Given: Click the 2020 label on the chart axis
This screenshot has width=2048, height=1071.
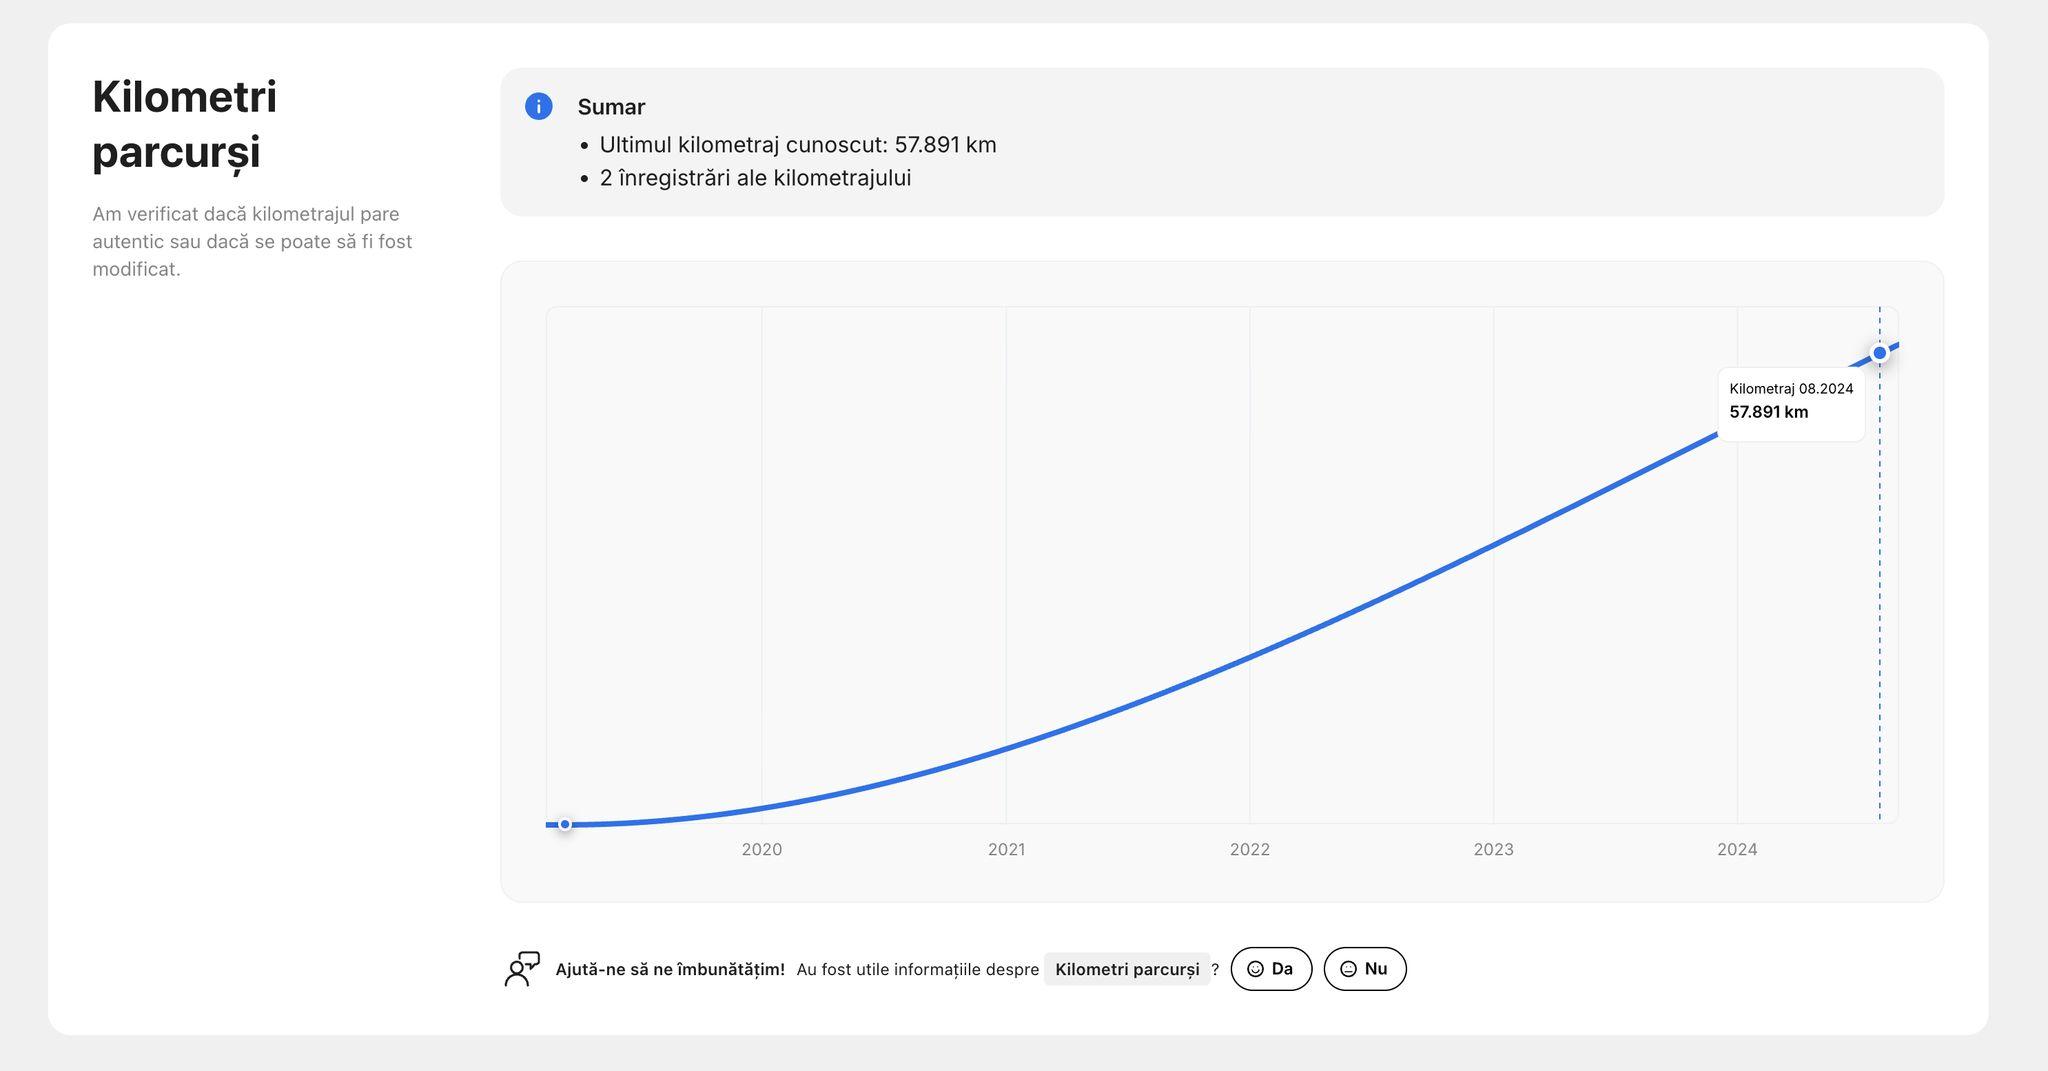Looking at the screenshot, I should click(x=761, y=849).
